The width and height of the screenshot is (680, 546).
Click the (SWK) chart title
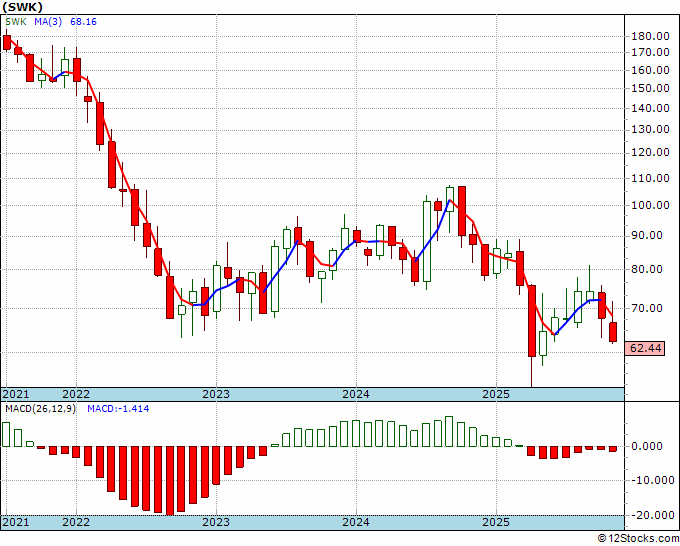tap(23, 7)
